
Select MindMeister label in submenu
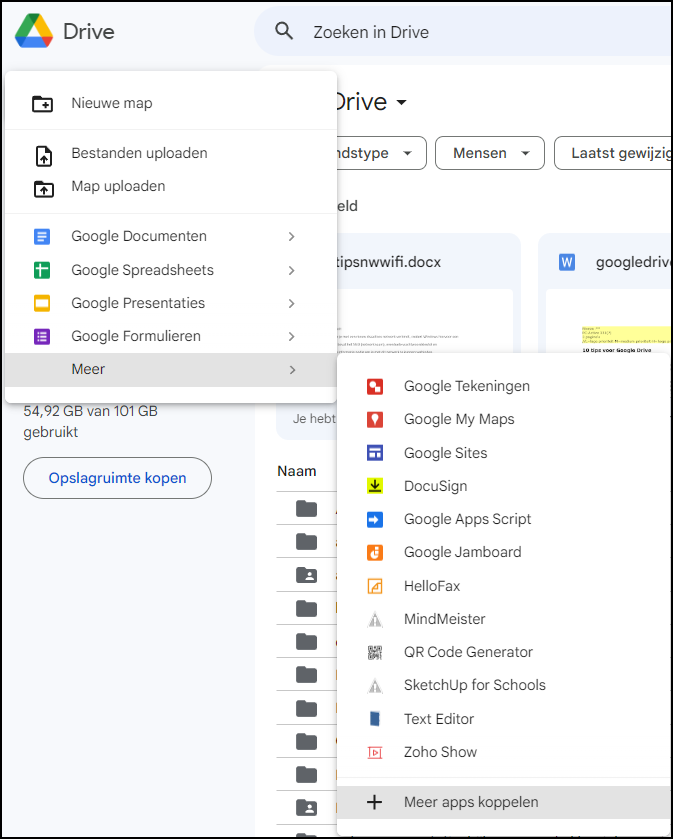pyautogui.click(x=445, y=619)
